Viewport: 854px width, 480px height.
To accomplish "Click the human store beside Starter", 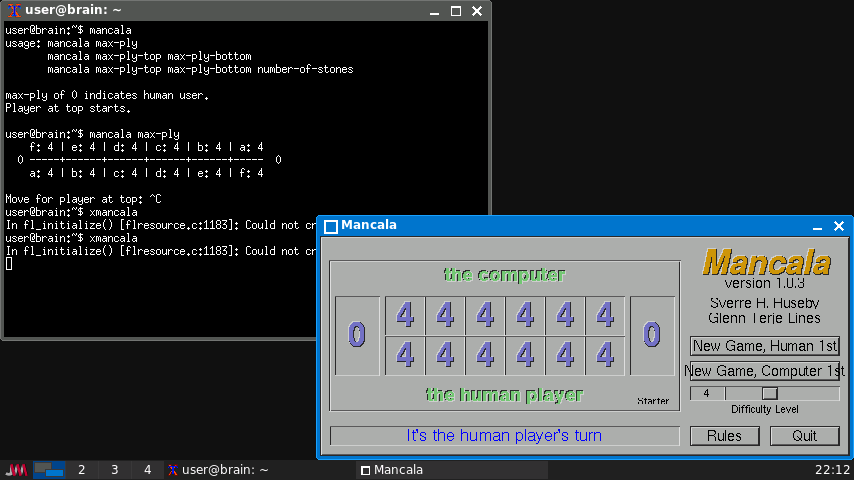I will (652, 336).
